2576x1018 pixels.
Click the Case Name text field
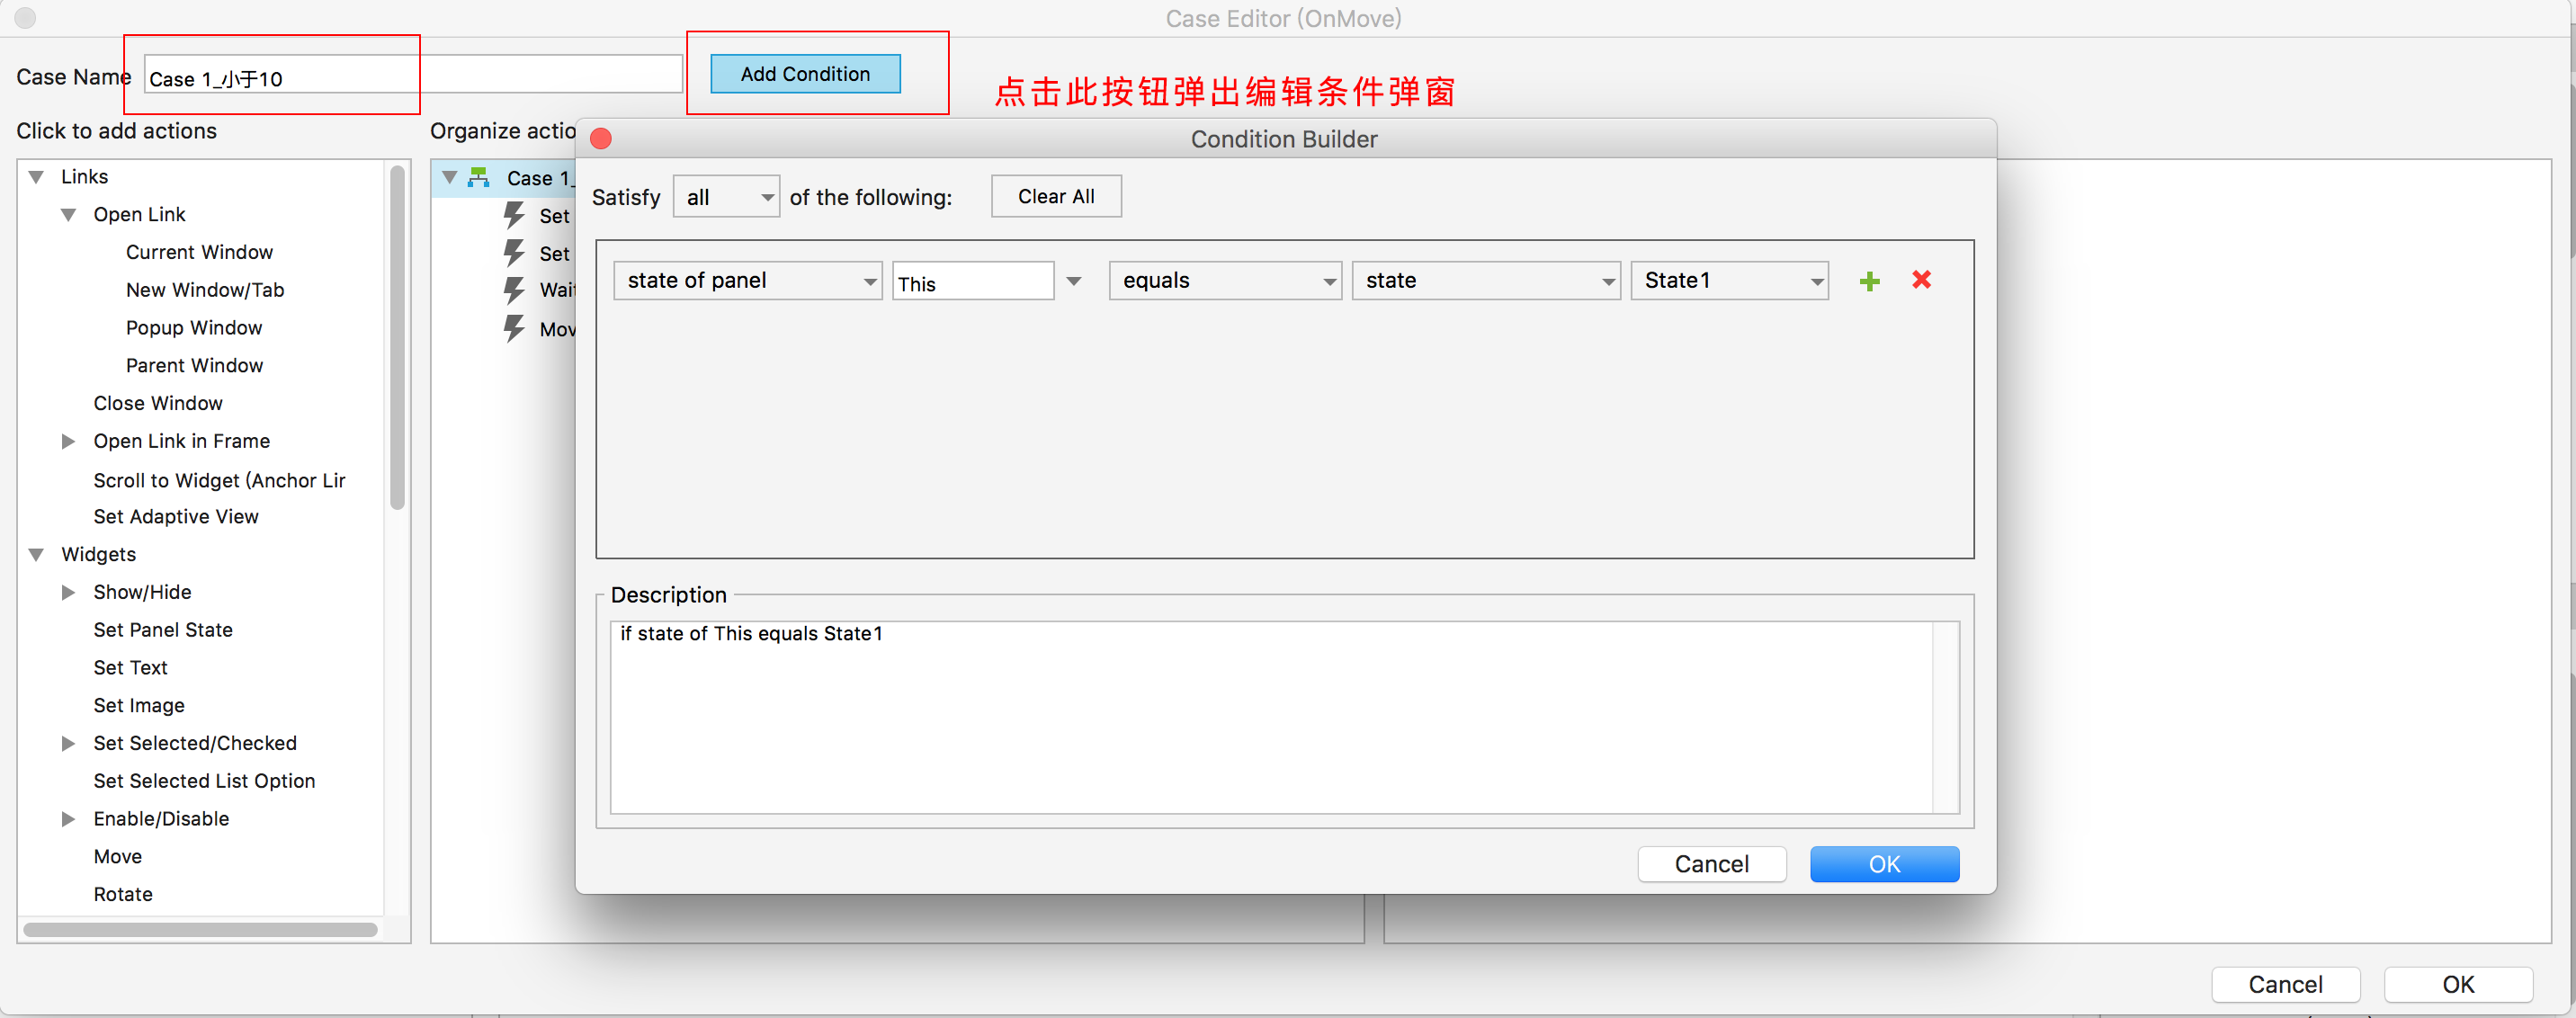point(412,77)
